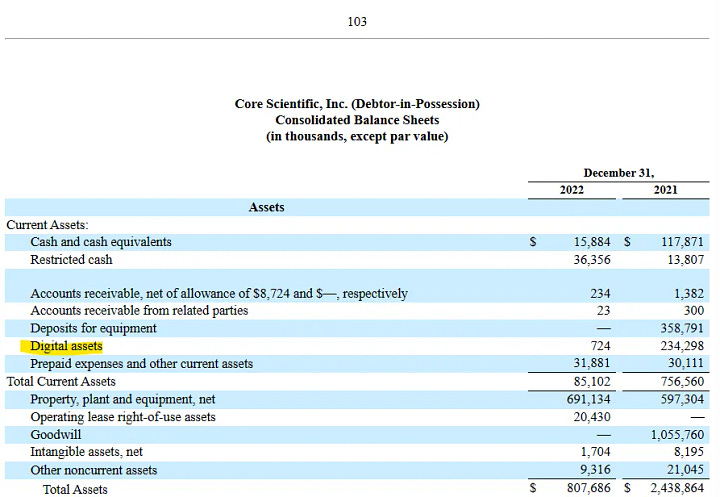This screenshot has height=497, width=720.
Task: Click the page number 103
Action: (357, 22)
